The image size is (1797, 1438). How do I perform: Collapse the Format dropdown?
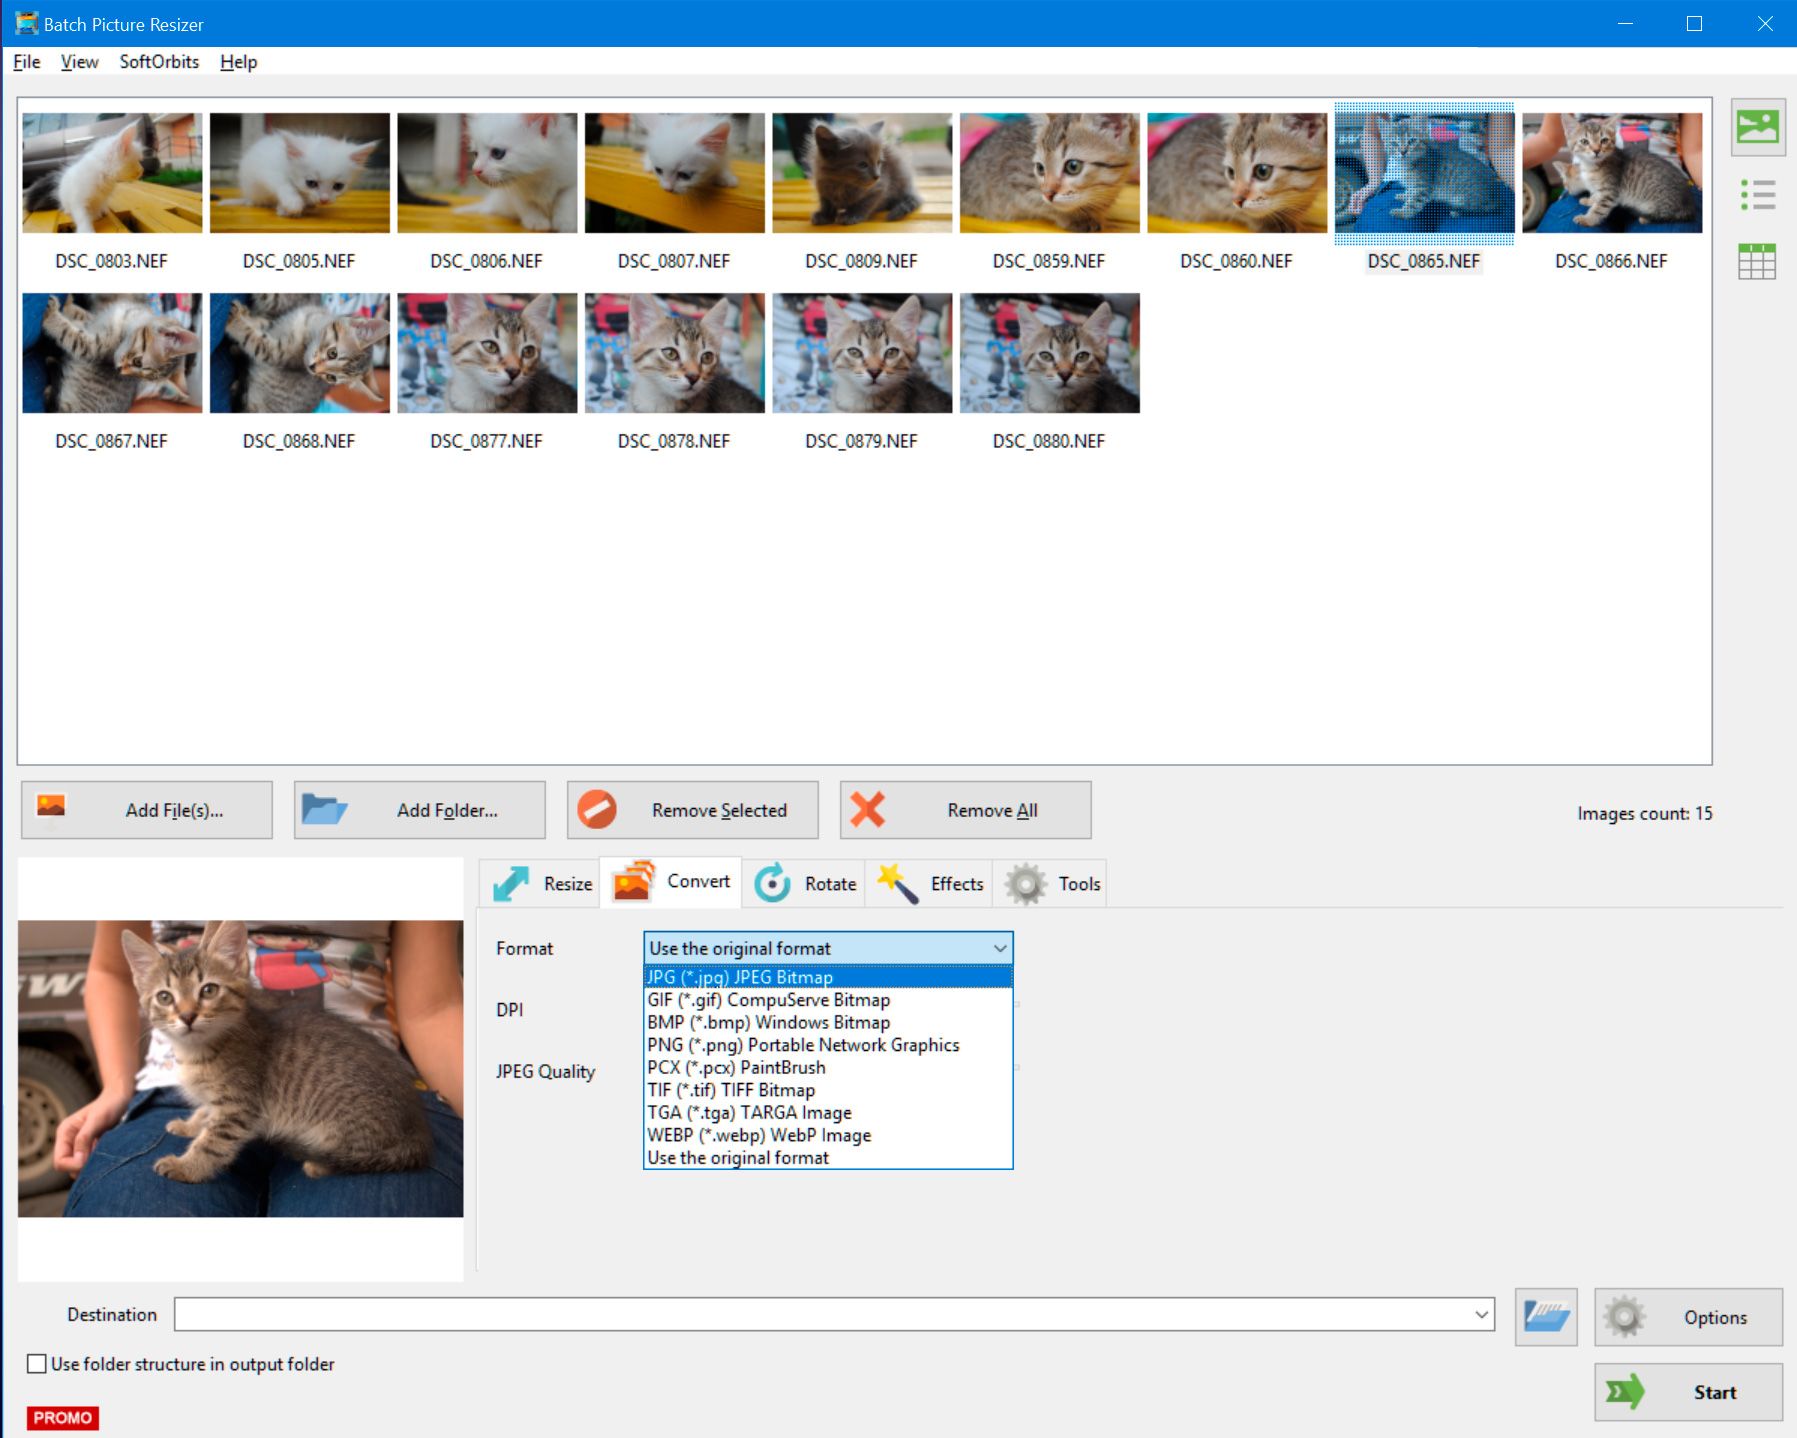[998, 948]
